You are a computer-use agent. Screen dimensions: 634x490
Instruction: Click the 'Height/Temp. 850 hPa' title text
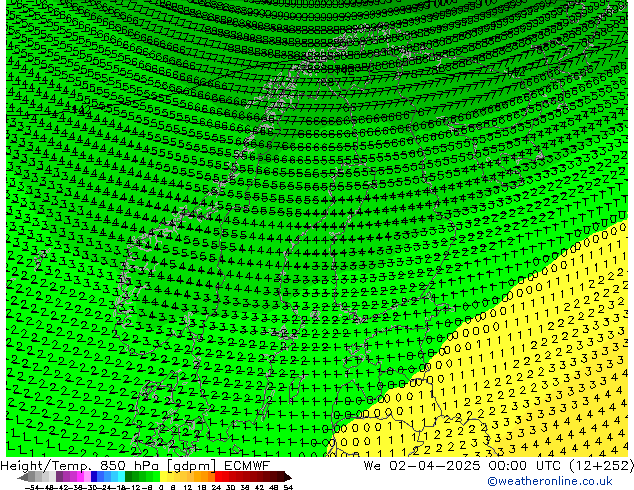pyautogui.click(x=81, y=466)
